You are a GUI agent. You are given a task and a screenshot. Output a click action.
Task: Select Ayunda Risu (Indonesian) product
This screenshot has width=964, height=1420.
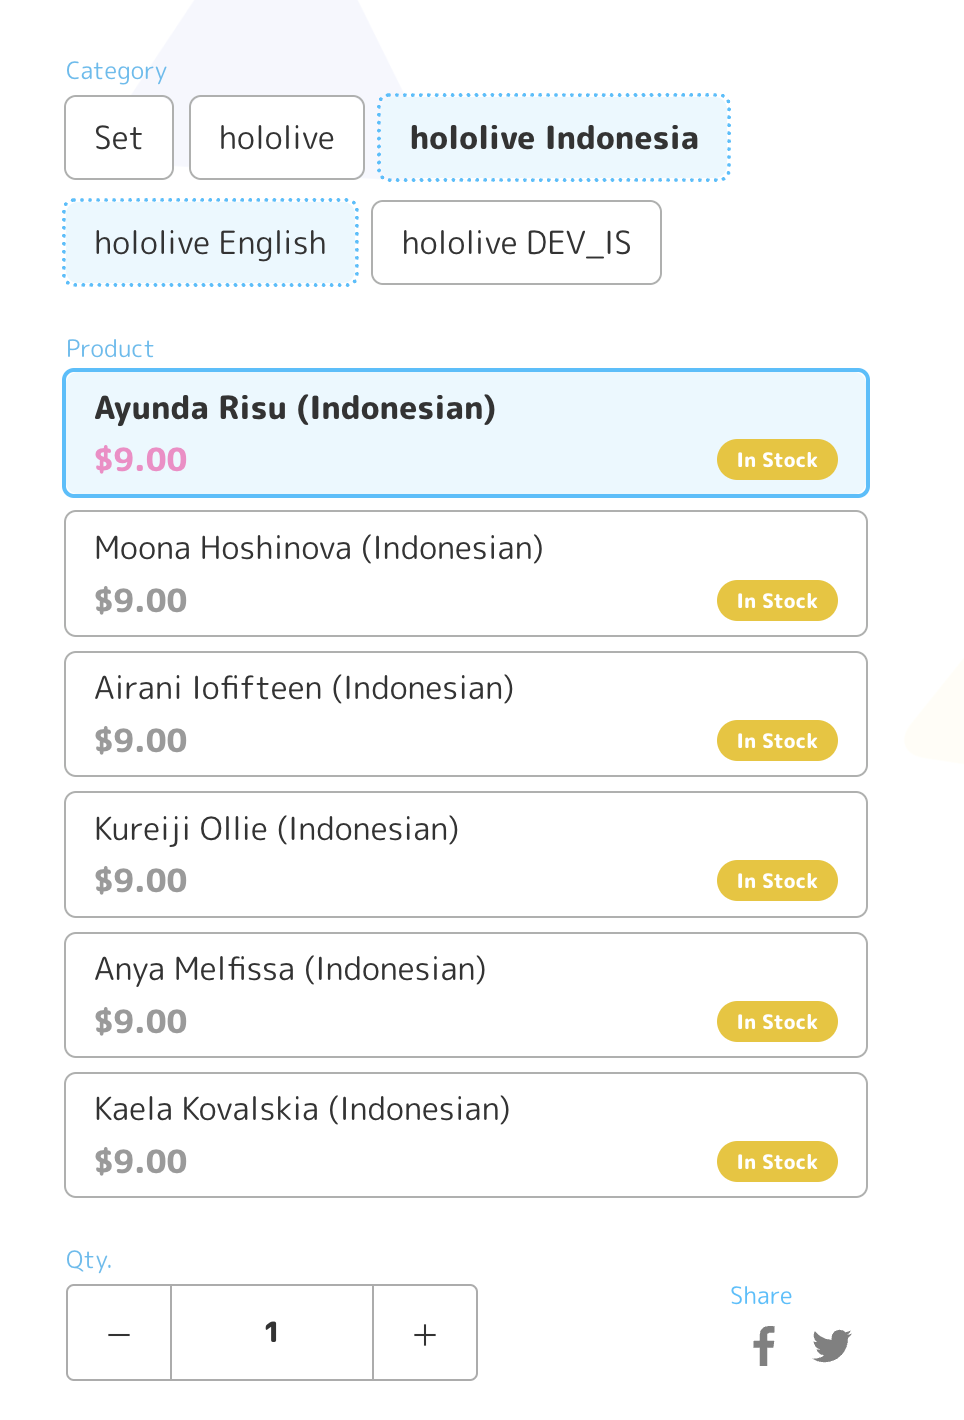[466, 433]
